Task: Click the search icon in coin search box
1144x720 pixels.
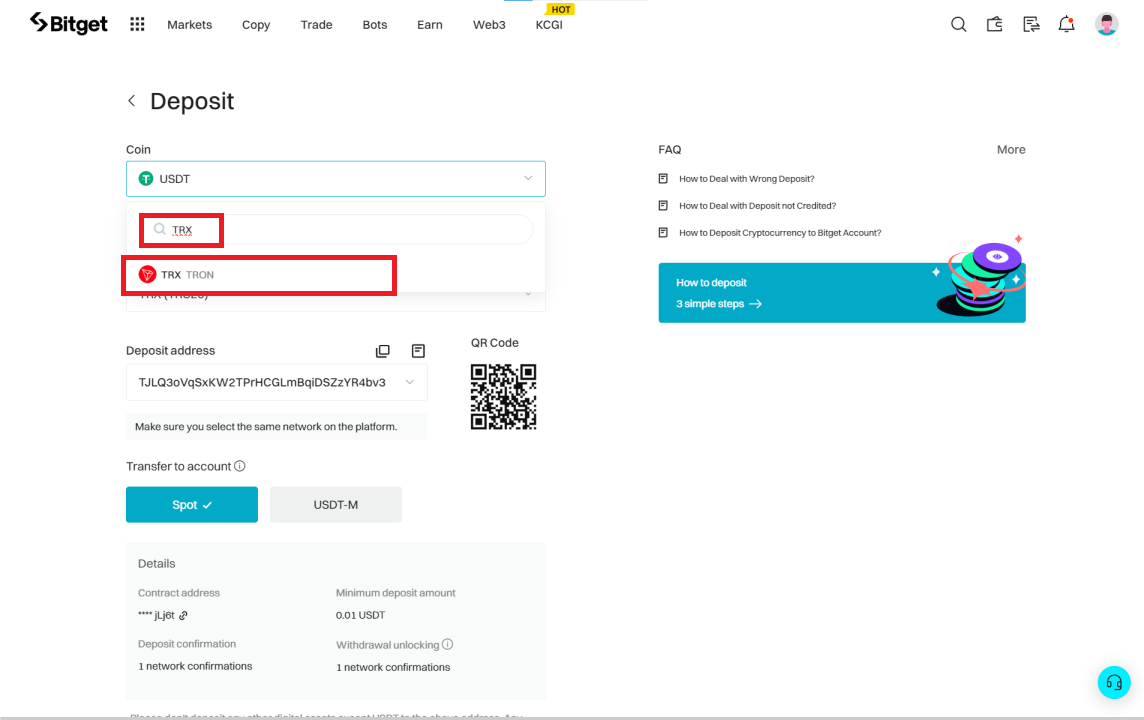Action: [160, 229]
